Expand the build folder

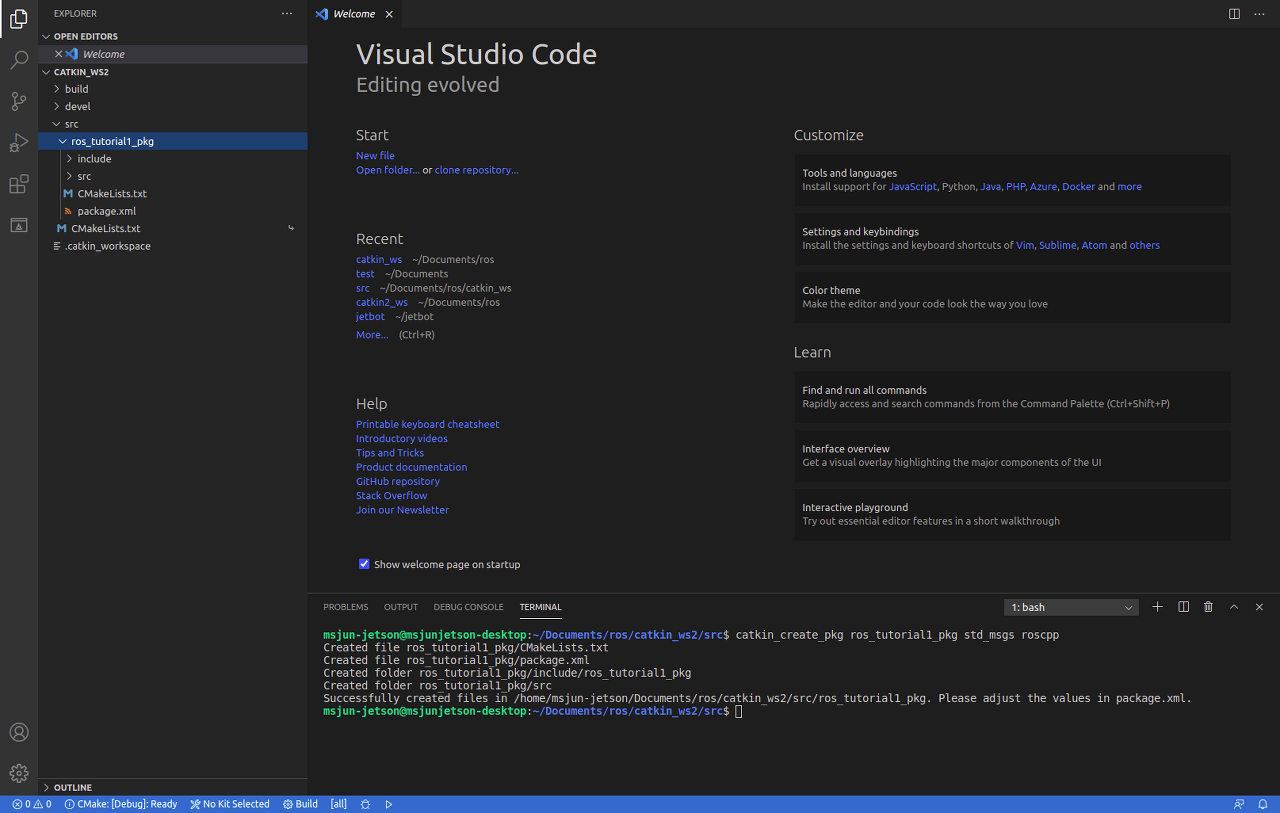[172, 89]
